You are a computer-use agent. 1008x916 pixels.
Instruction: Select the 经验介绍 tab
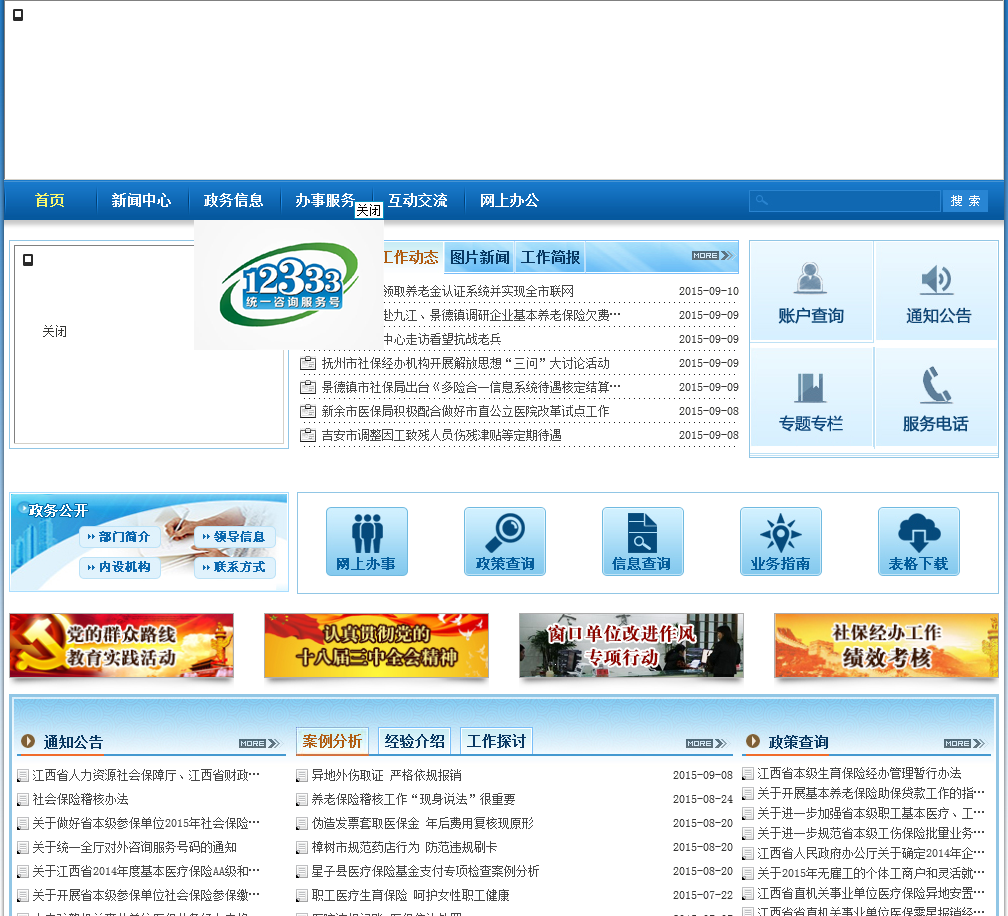coord(415,741)
